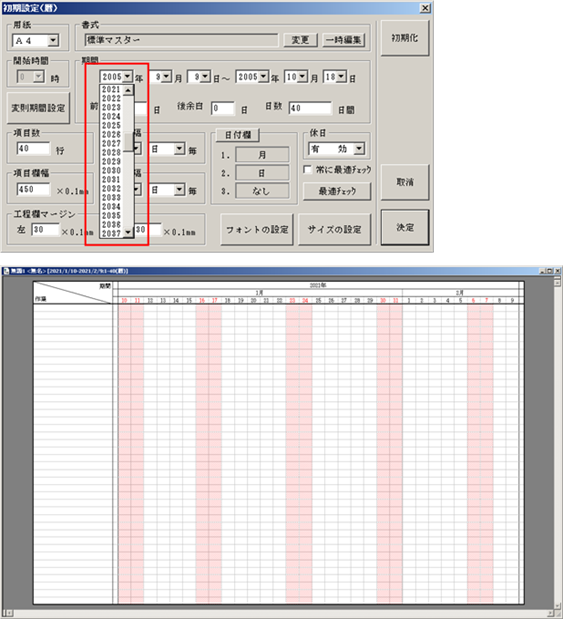Image resolution: width=563 pixels, height=619 pixels.
Task: Select 2025 in the year list
Action: 111,126
